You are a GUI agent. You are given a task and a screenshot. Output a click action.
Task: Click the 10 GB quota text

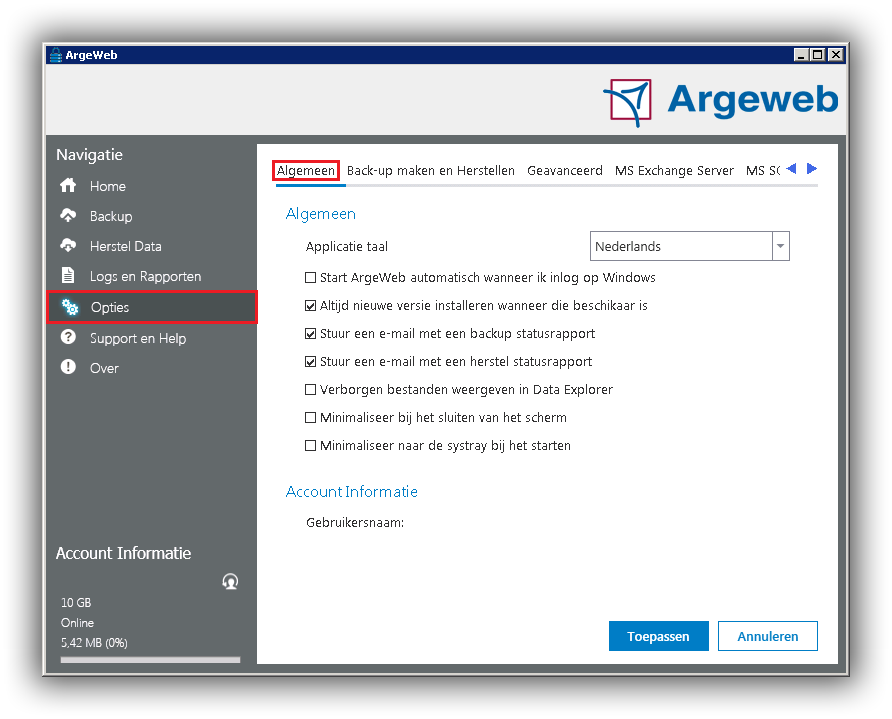click(x=76, y=602)
